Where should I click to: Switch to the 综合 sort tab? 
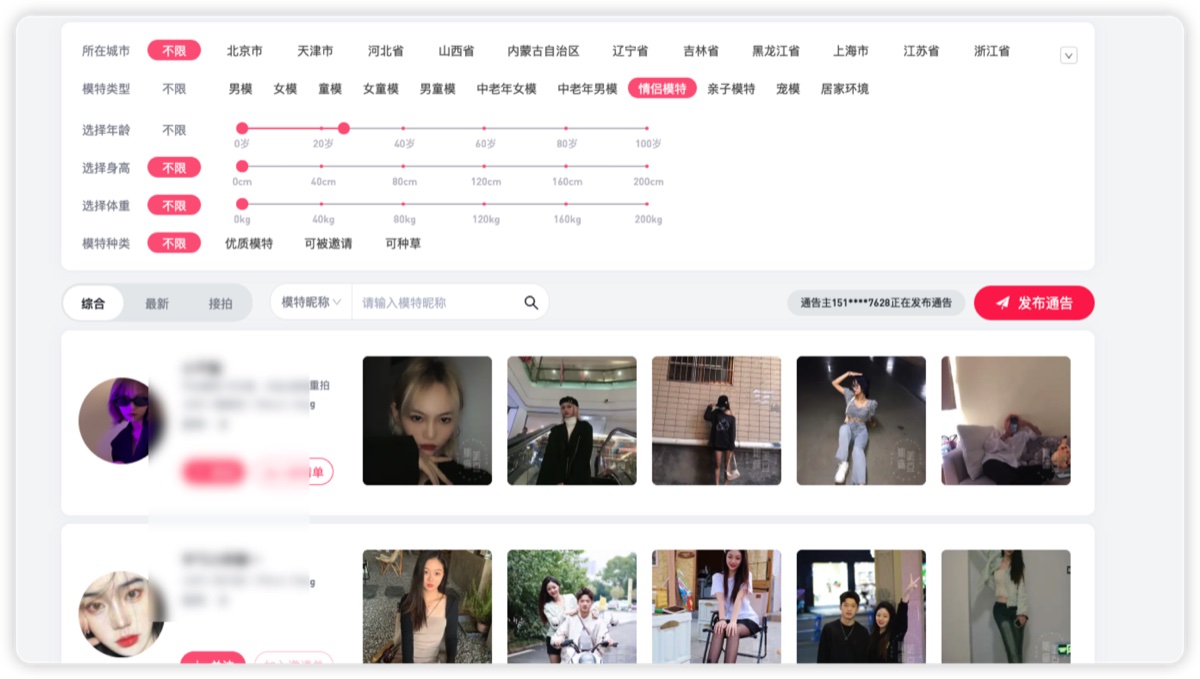(x=93, y=303)
